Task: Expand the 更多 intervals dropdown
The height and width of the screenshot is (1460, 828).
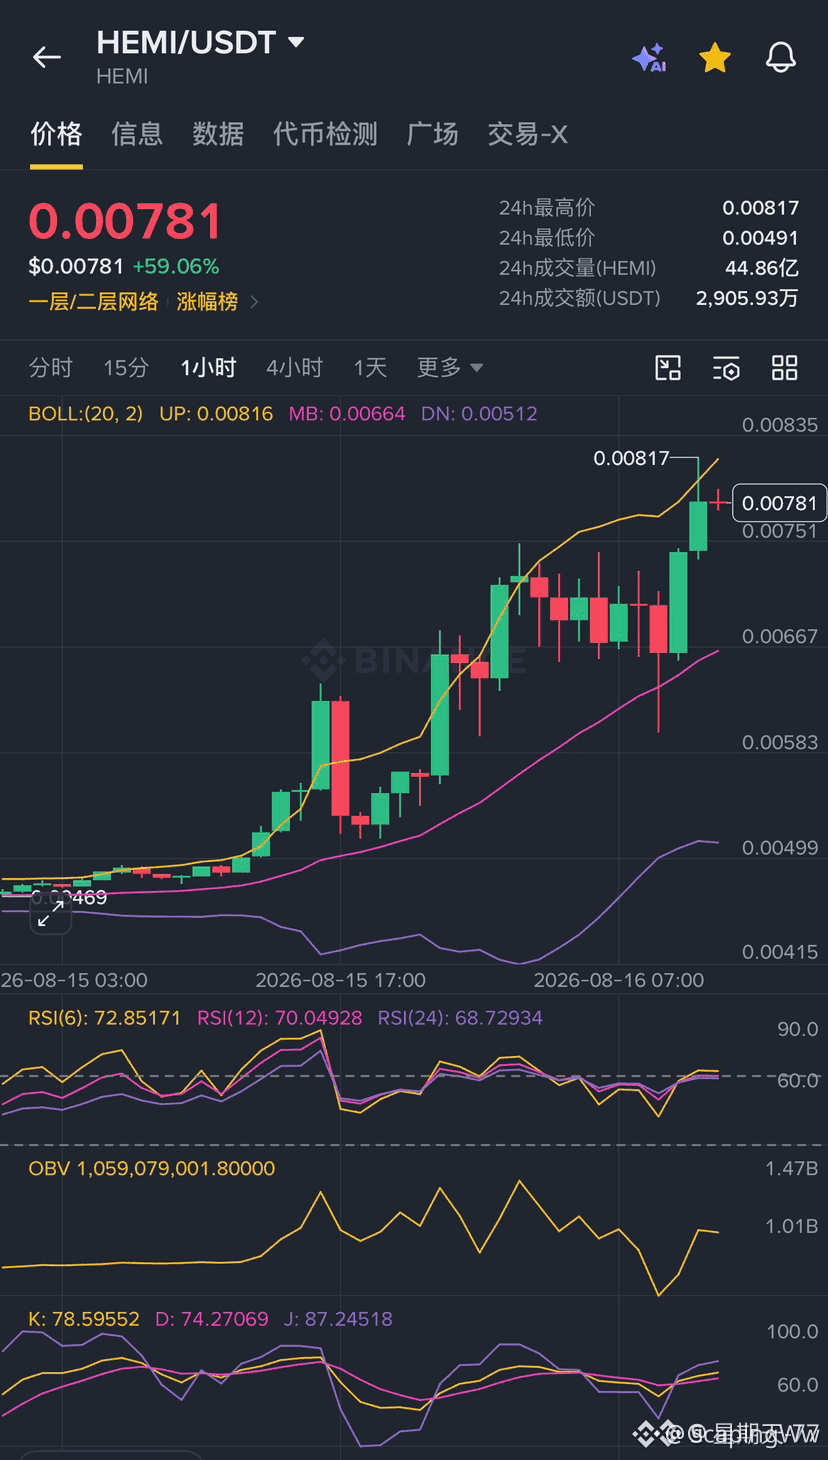Action: 450,368
